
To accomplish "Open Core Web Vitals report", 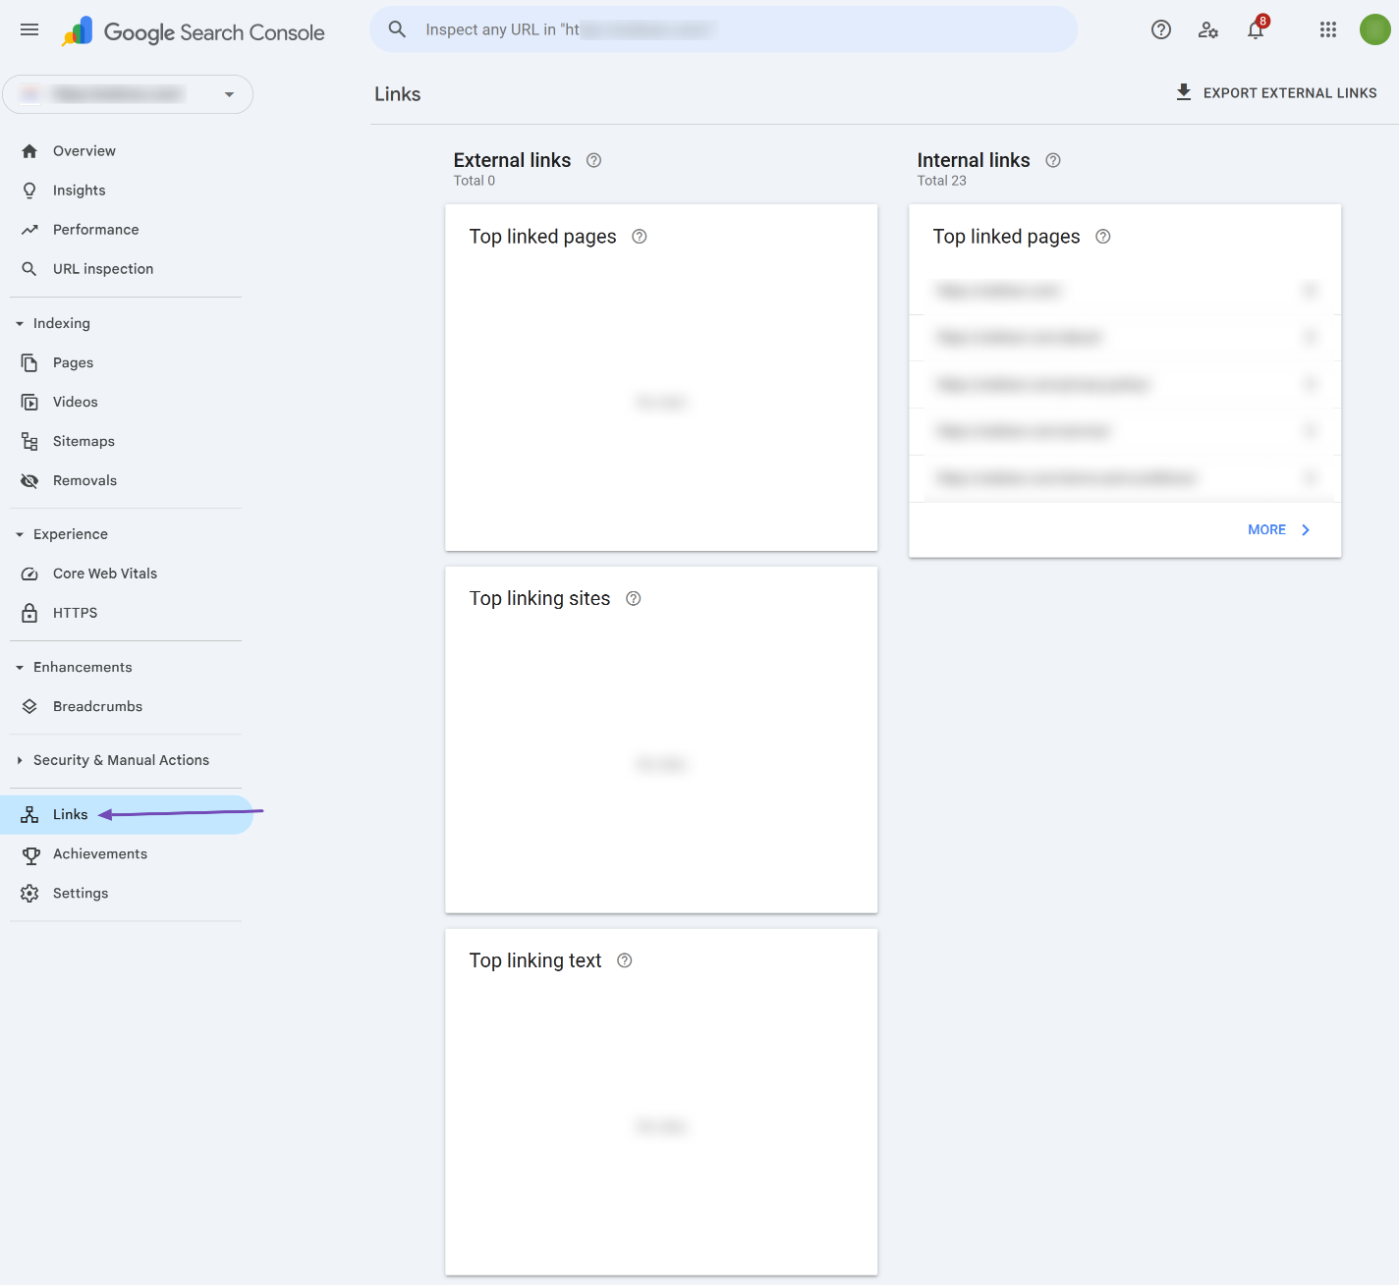I will [x=104, y=573].
